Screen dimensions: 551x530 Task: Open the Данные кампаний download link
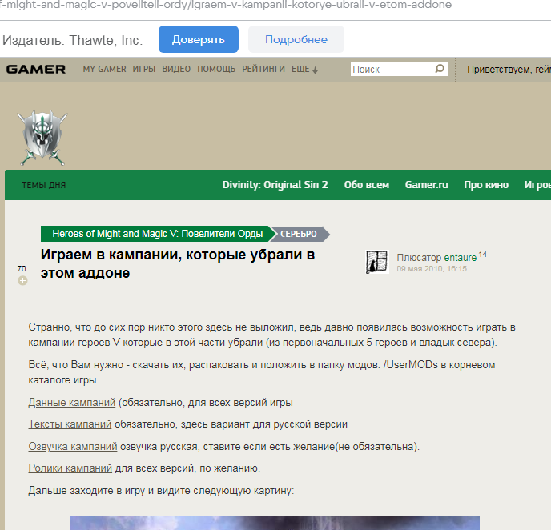[x=72, y=402]
